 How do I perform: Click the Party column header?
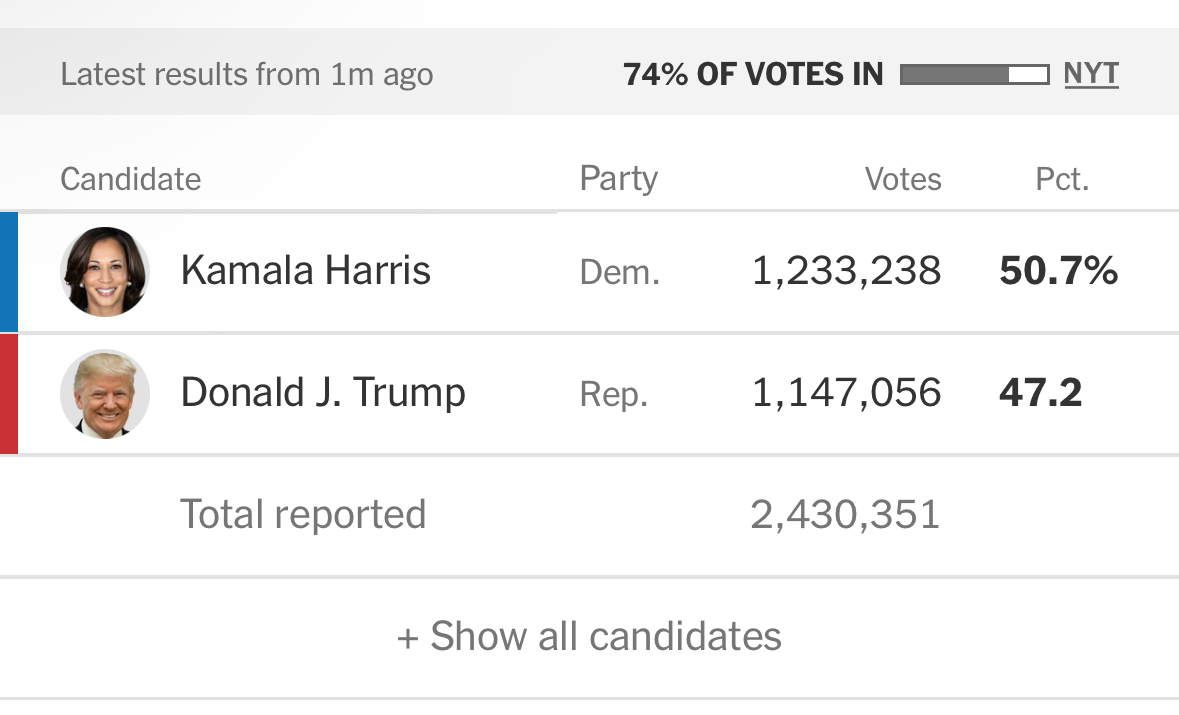[618, 179]
